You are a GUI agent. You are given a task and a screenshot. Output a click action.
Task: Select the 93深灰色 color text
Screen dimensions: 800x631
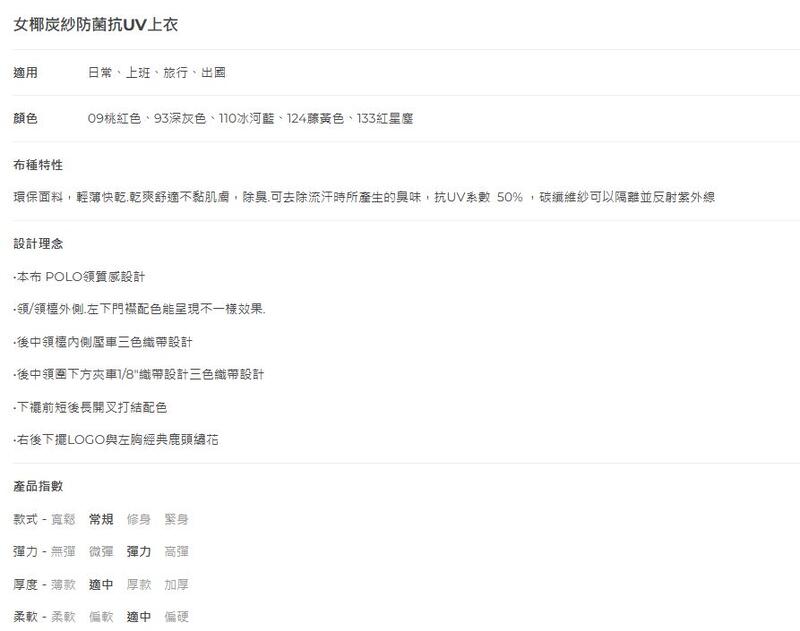(179, 119)
